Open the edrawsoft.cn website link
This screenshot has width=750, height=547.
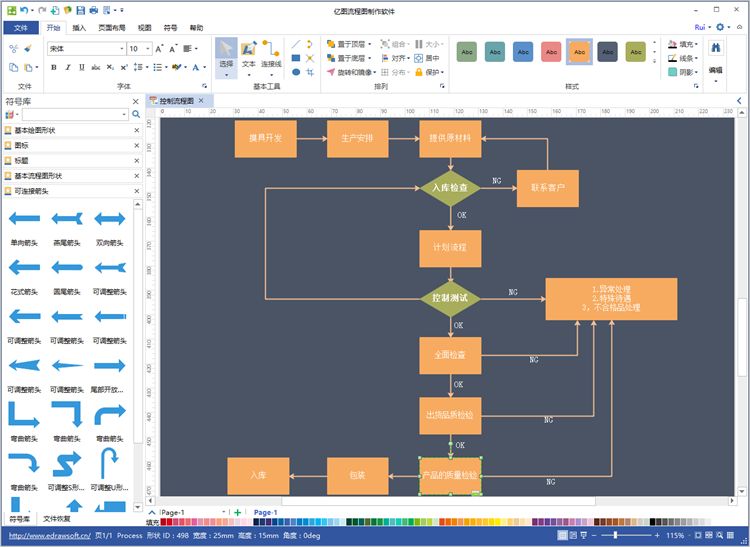click(50, 536)
